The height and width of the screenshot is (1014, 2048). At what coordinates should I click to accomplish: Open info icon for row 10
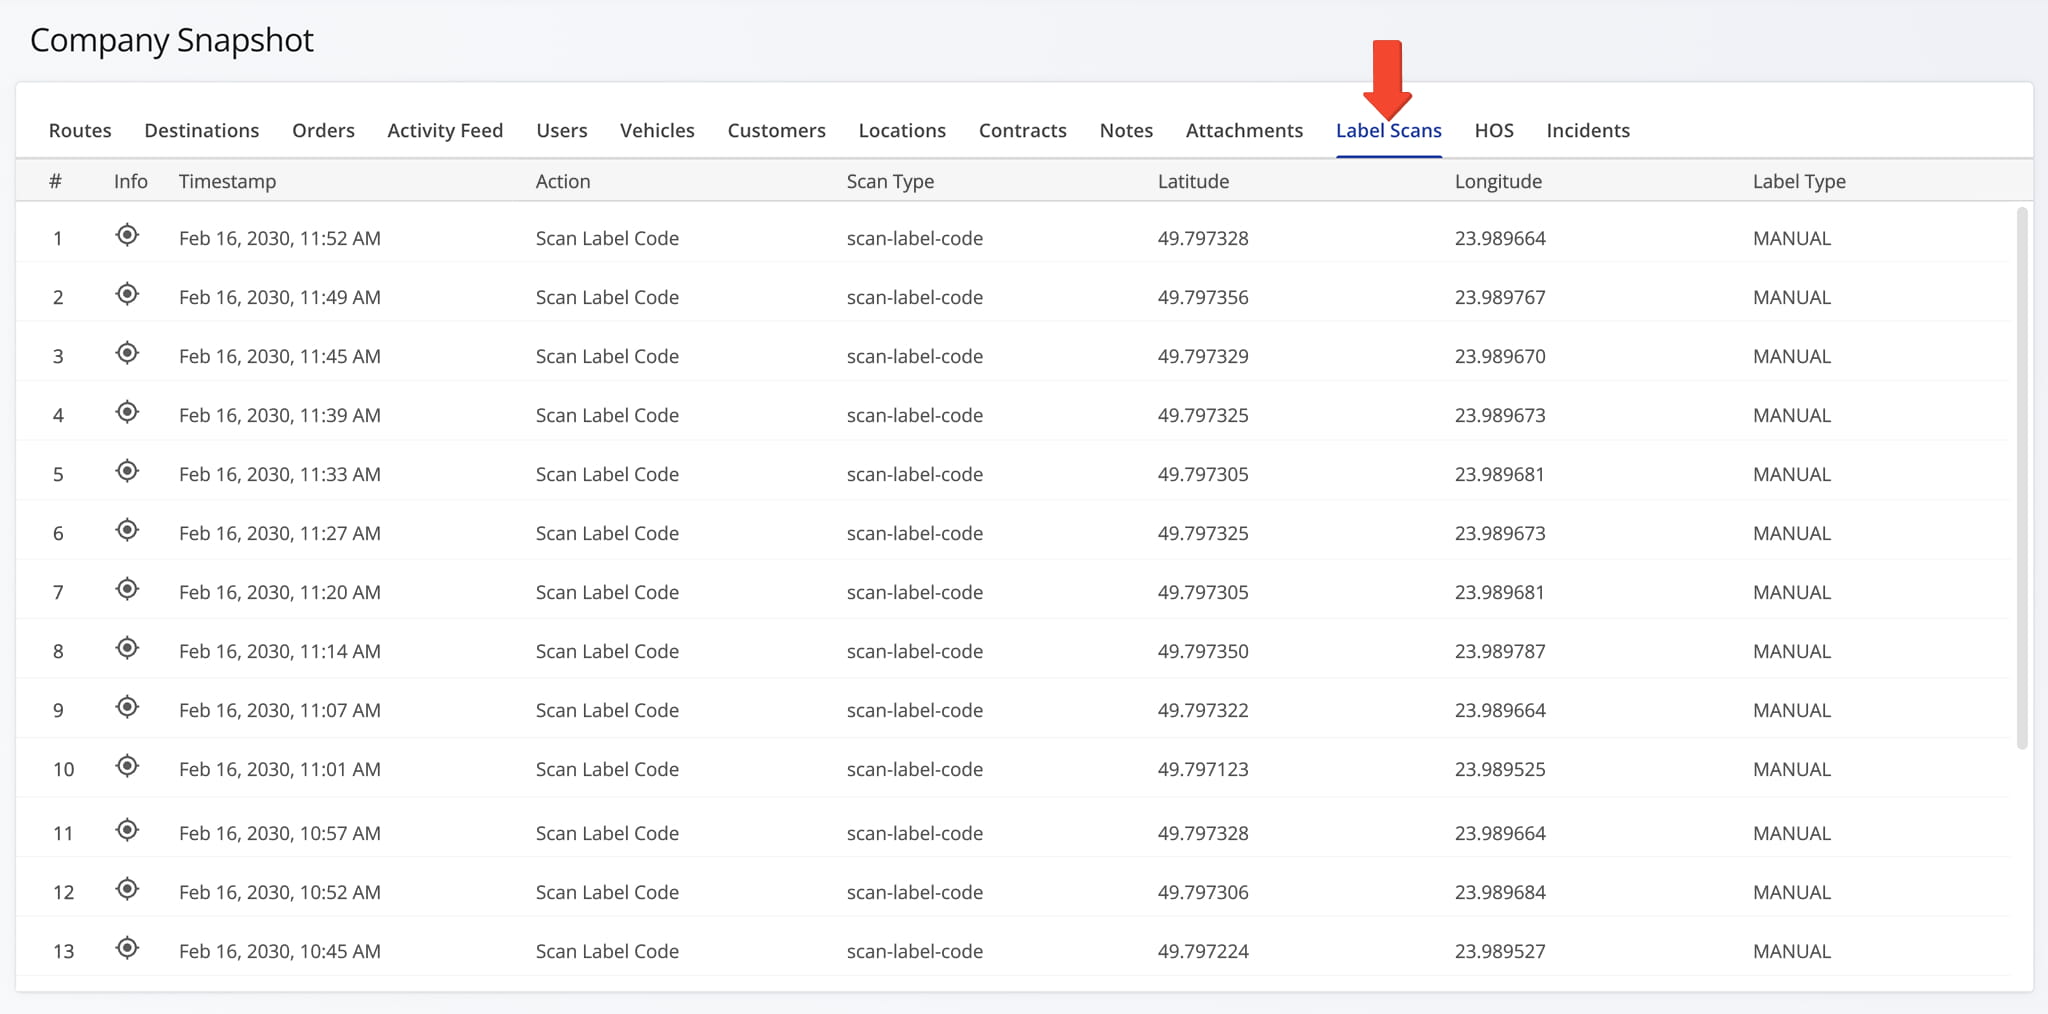coord(127,766)
